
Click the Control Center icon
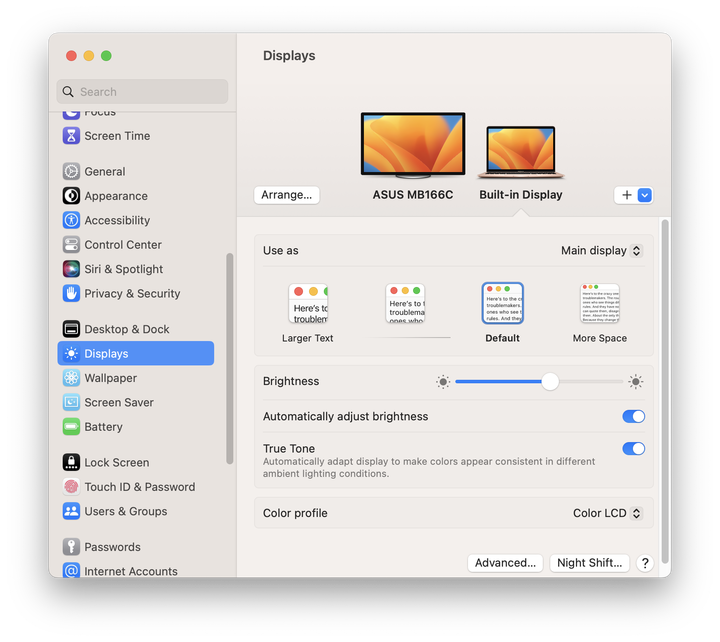coord(71,244)
